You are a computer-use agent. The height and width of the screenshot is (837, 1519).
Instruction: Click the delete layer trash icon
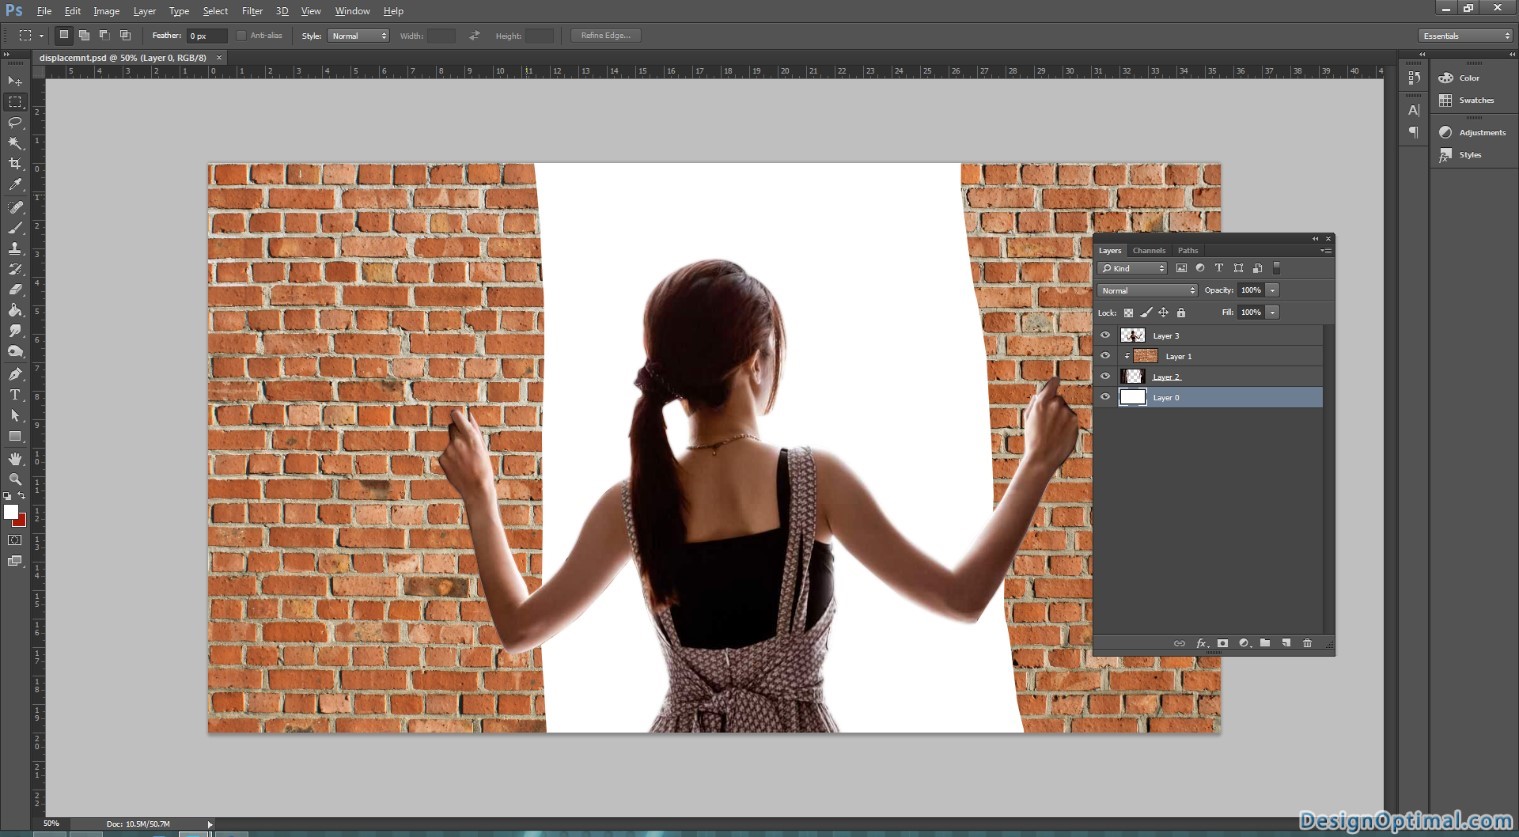(x=1307, y=643)
